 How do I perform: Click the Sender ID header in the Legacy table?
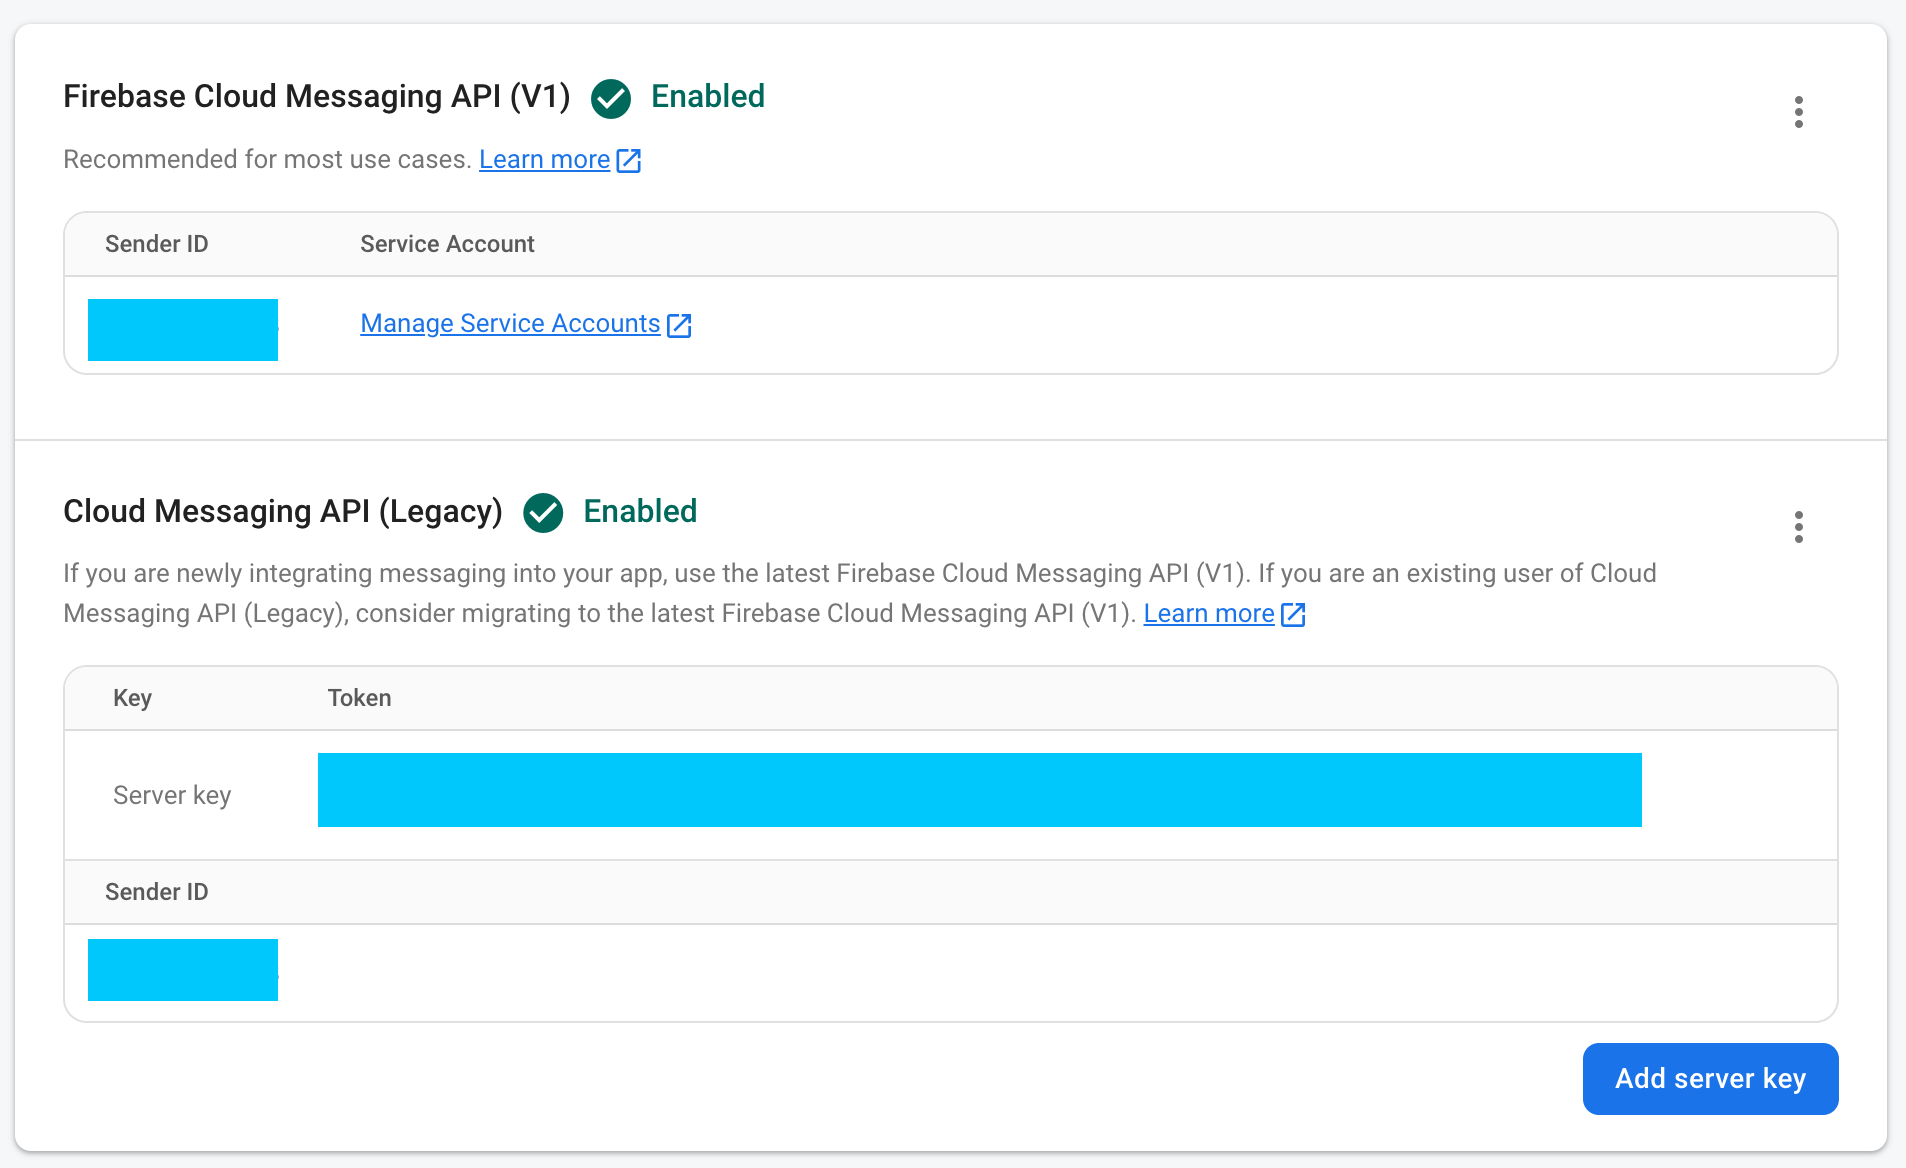[157, 892]
